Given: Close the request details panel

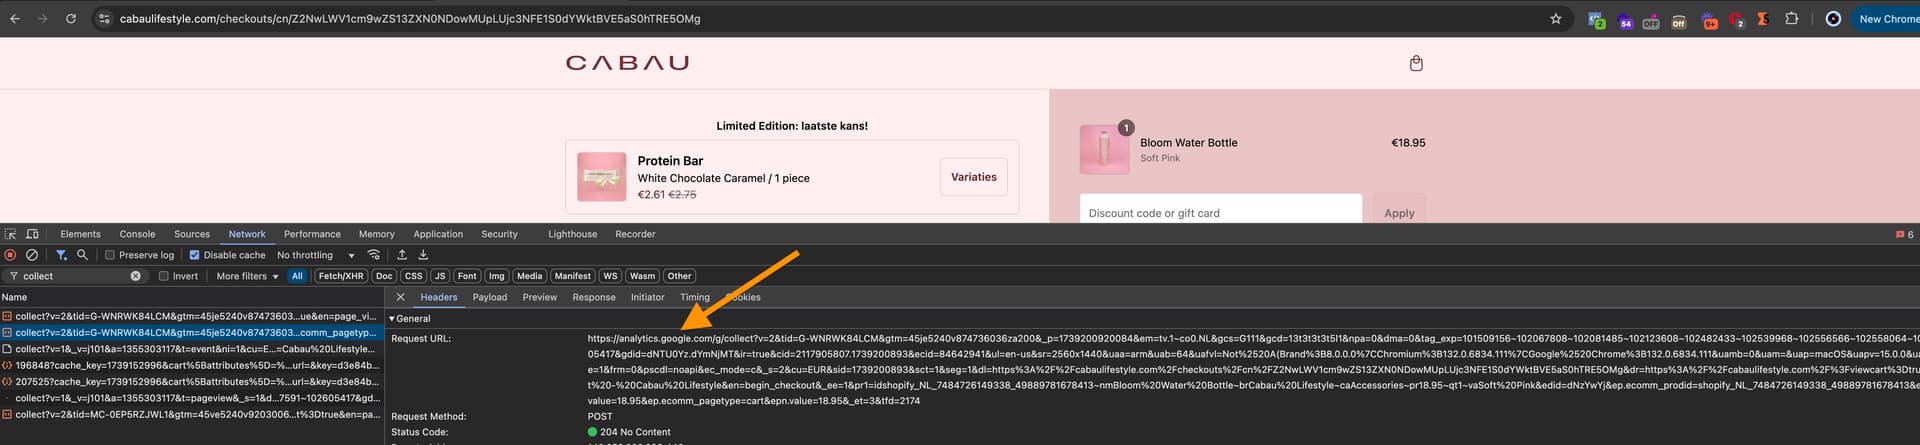Looking at the screenshot, I should 400,297.
